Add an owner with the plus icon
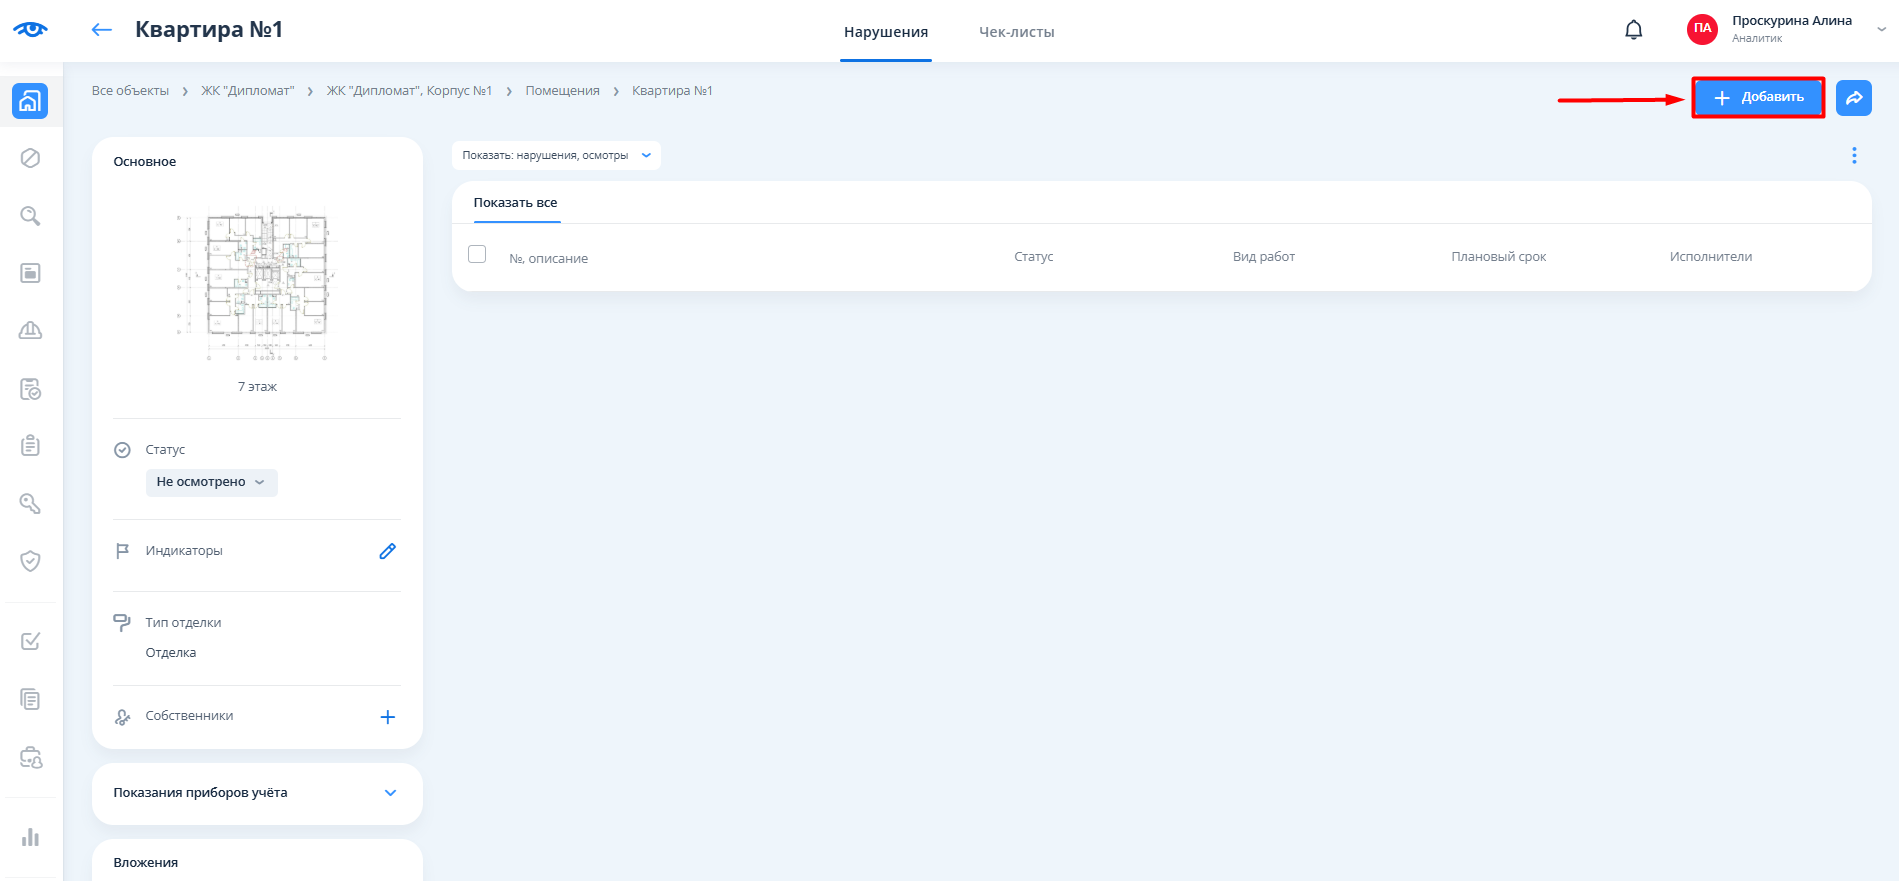The height and width of the screenshot is (881, 1899). (x=388, y=717)
